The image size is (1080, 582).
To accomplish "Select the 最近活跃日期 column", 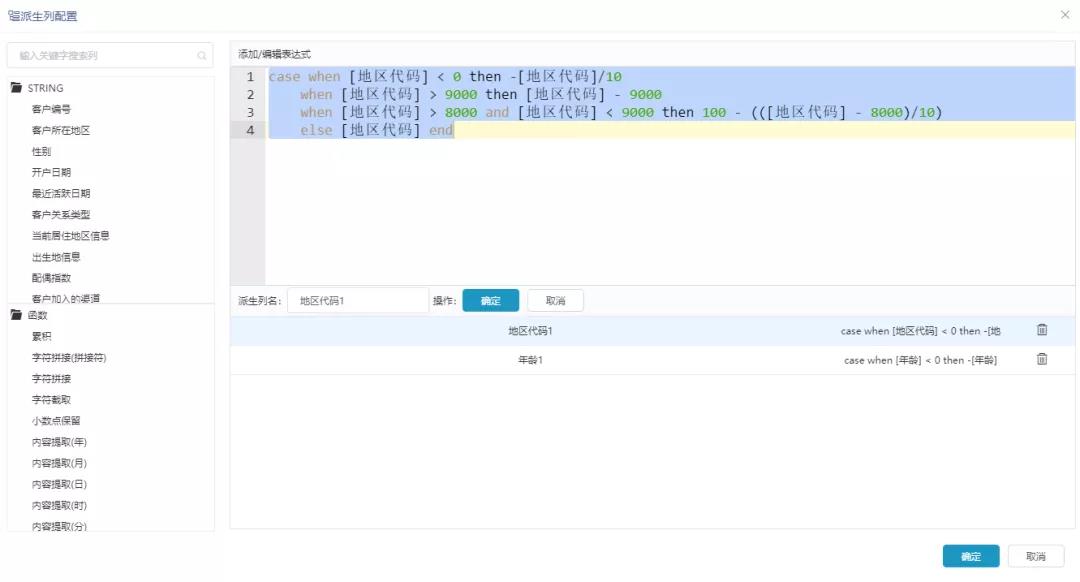I will pyautogui.click(x=61, y=194).
